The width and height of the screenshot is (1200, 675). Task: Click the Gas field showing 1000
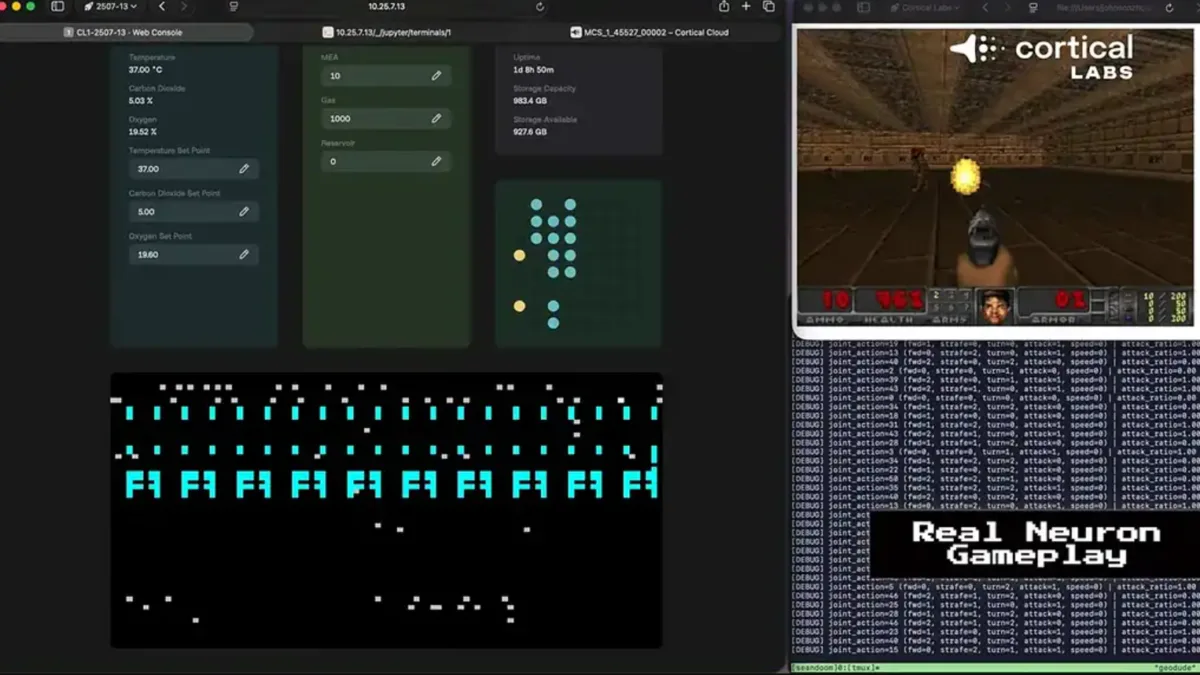(x=386, y=118)
